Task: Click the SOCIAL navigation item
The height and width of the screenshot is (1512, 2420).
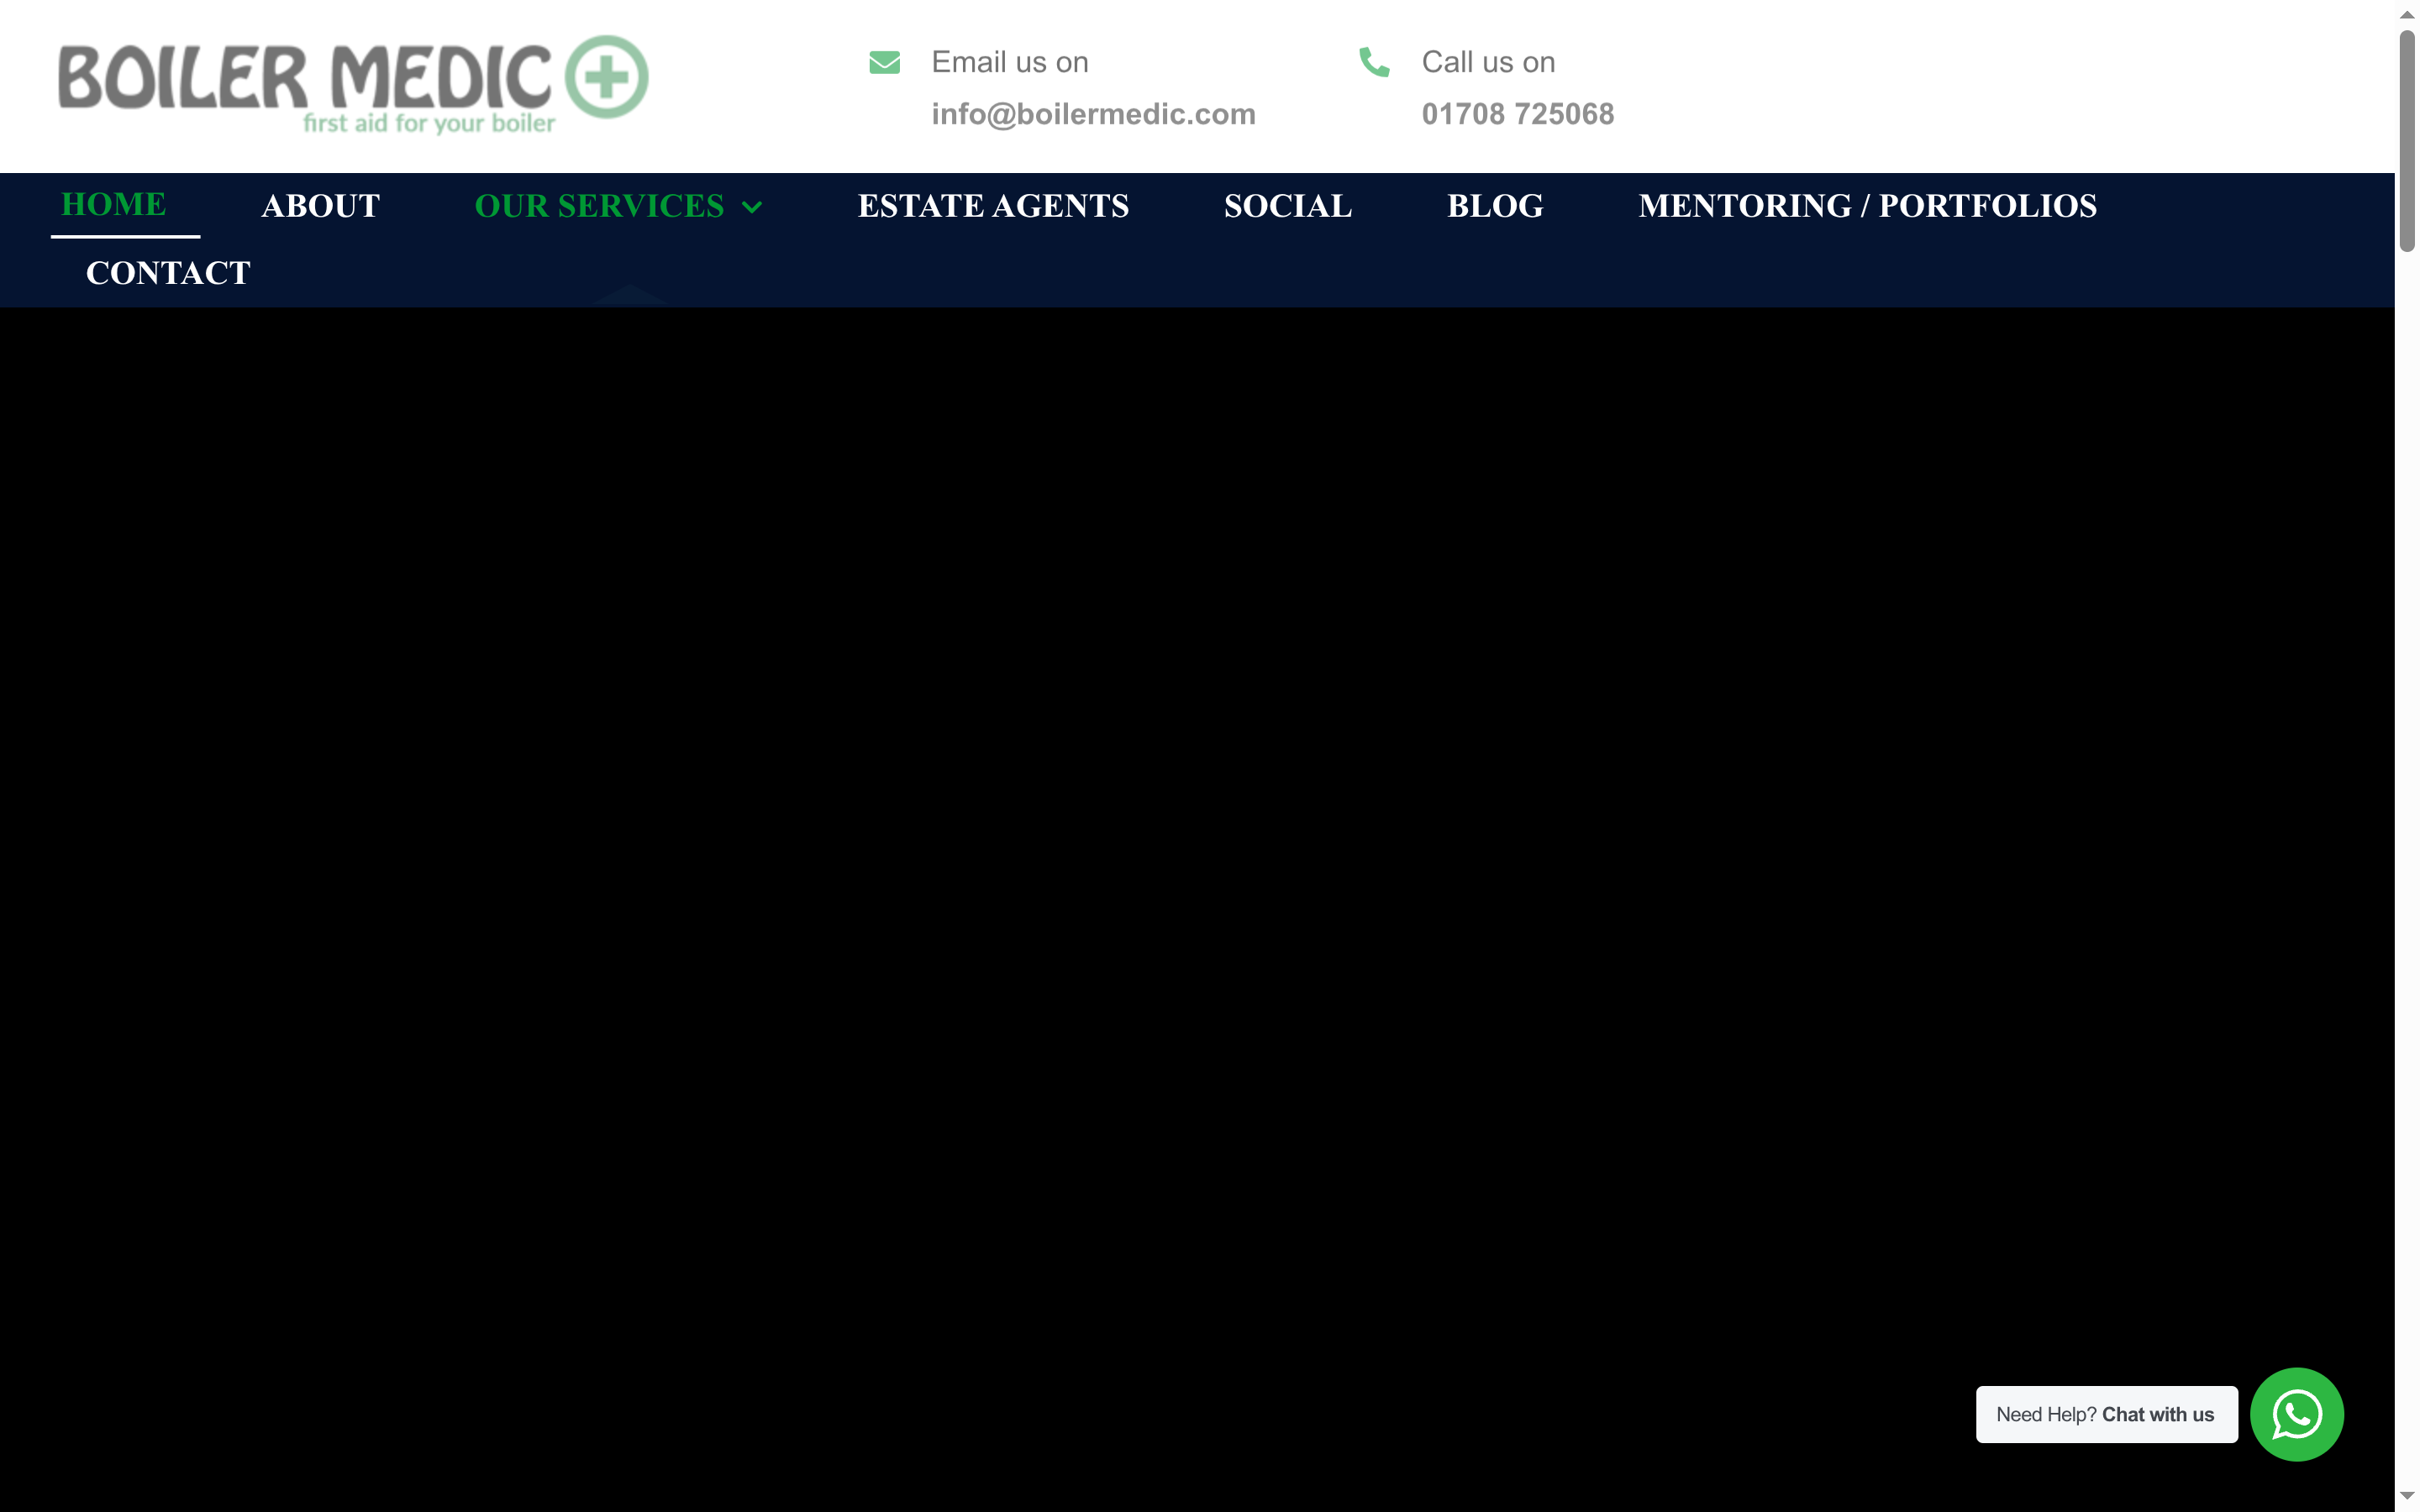Action: pos(1288,206)
